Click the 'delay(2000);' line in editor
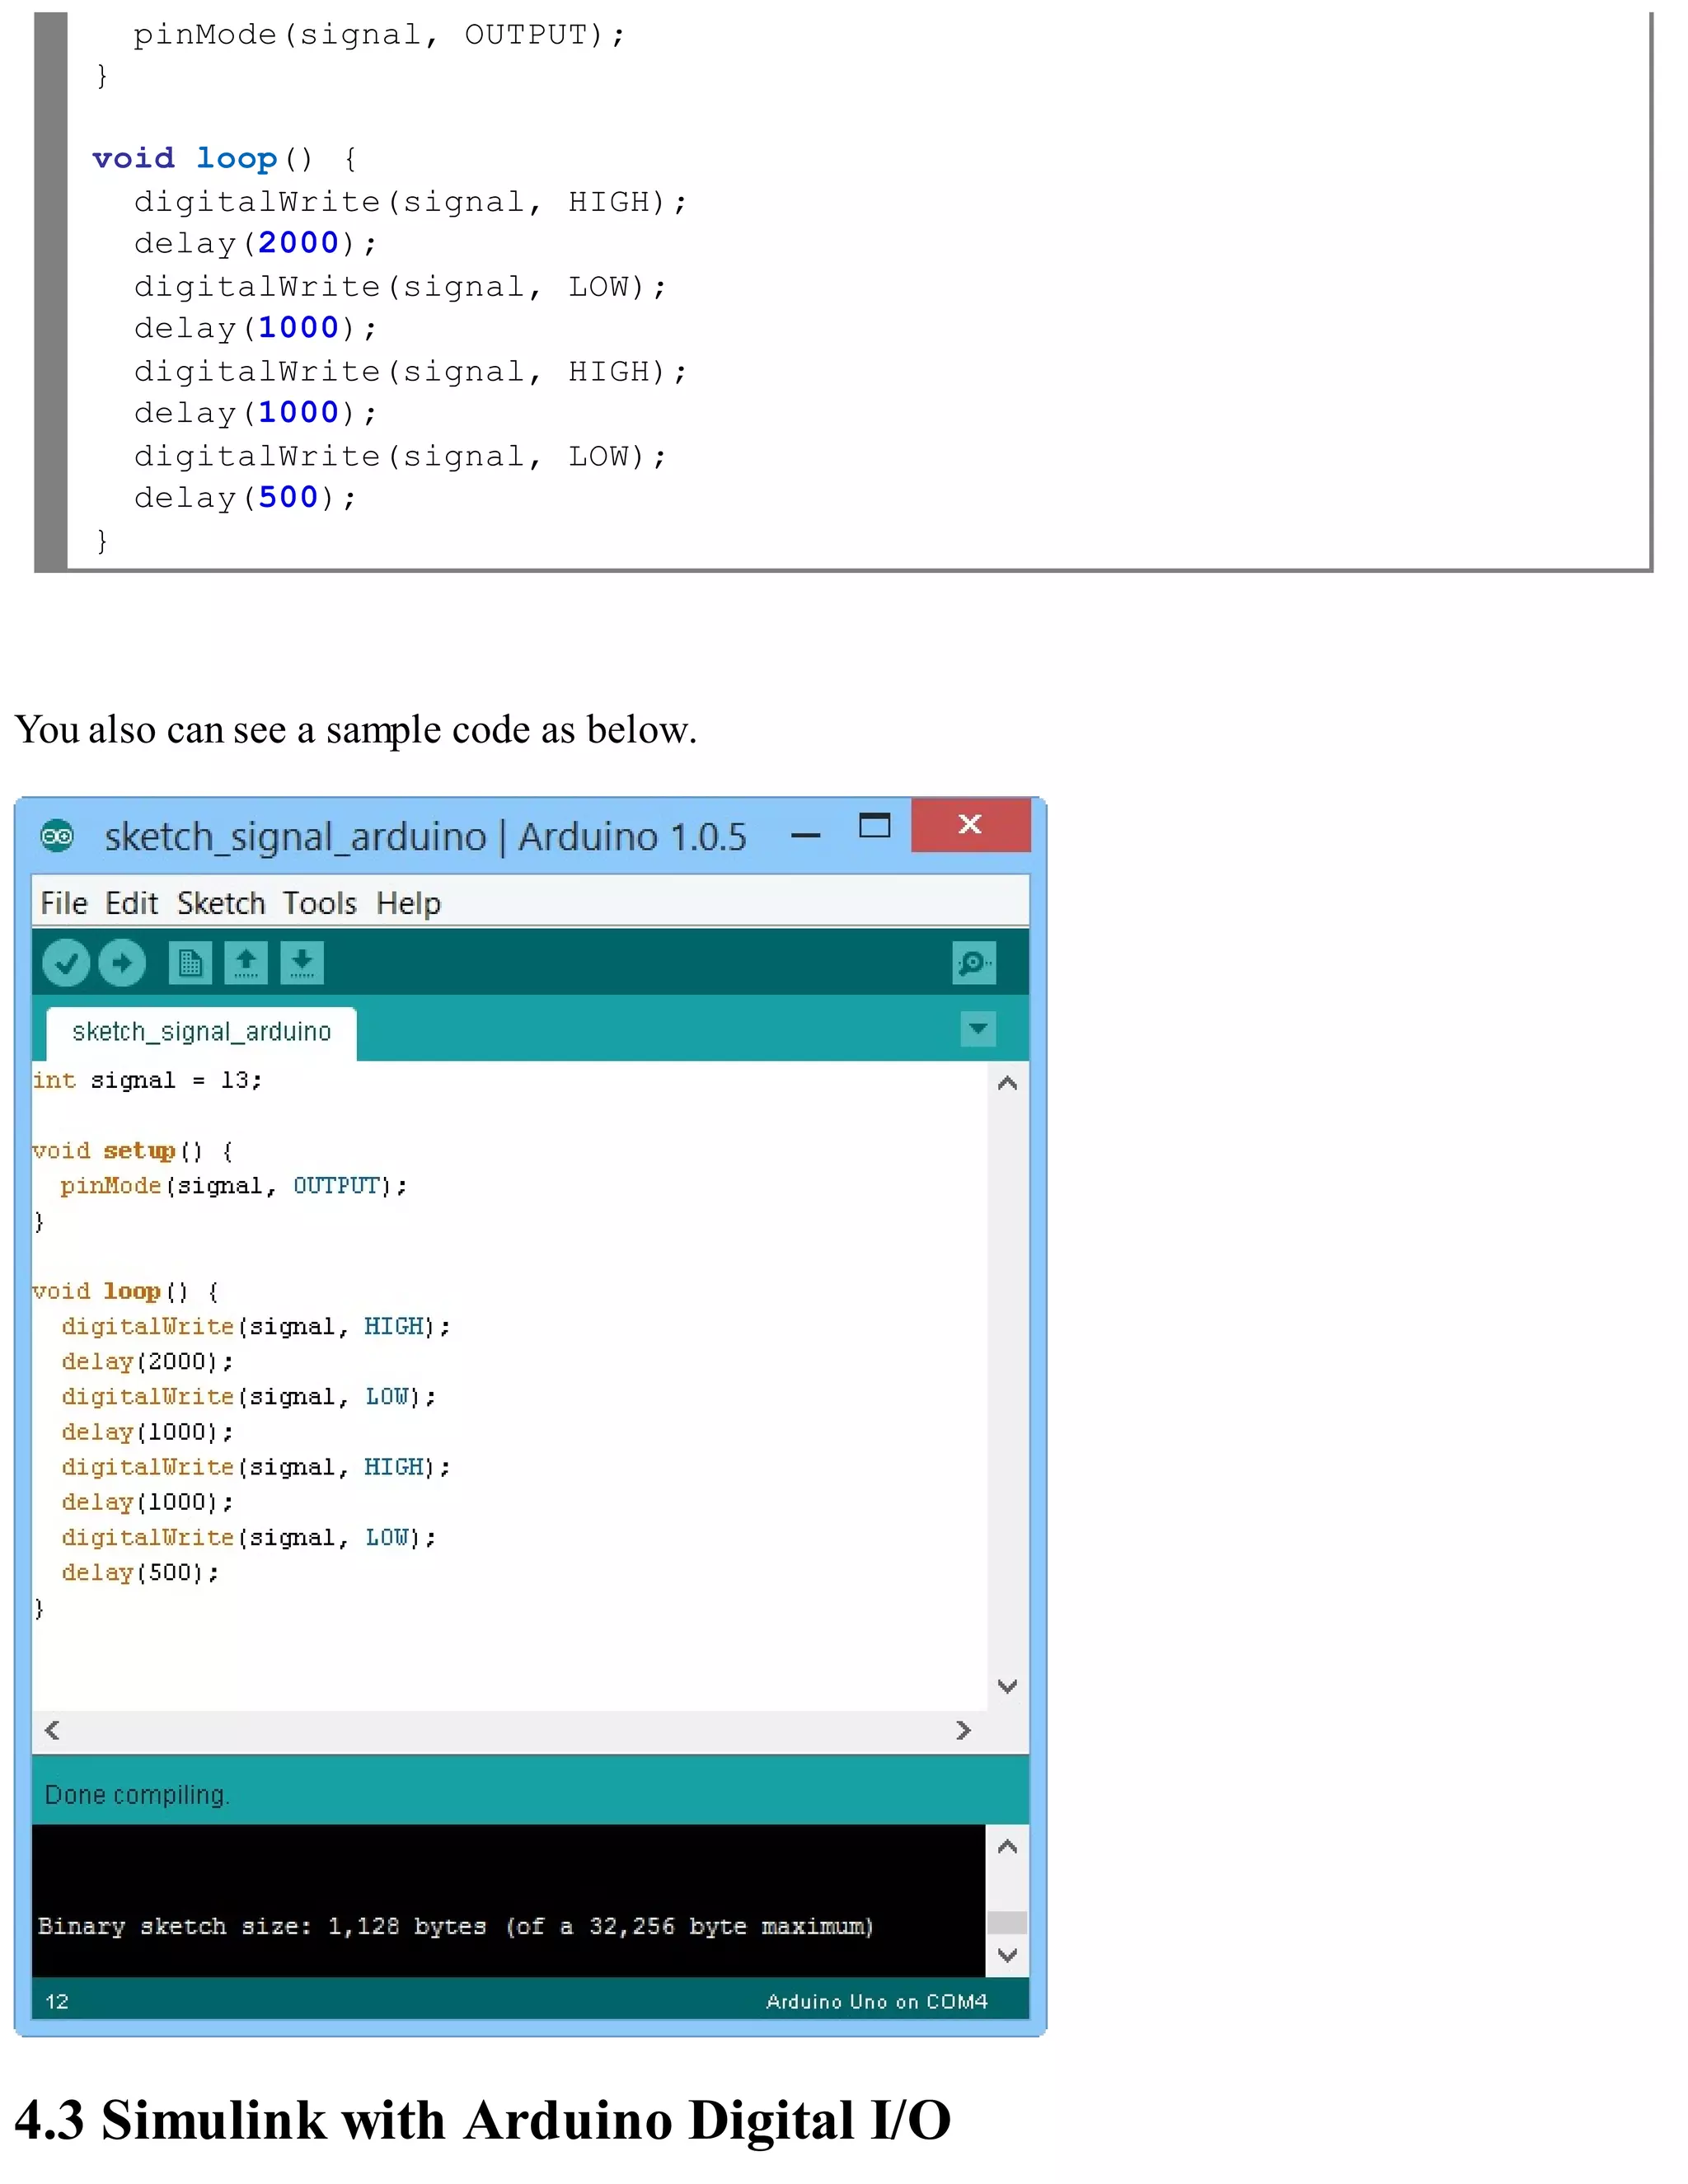Screen dimensions: 1688x2184 [147, 1362]
